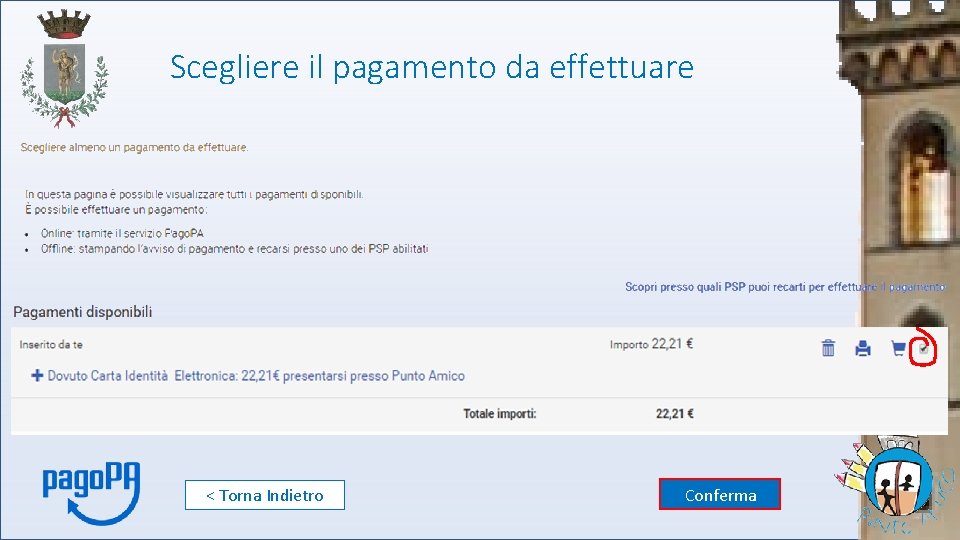Viewport: 960px width, 540px height.
Task: Expand the Dovuto Carta Identità plus icon
Action: (37, 375)
